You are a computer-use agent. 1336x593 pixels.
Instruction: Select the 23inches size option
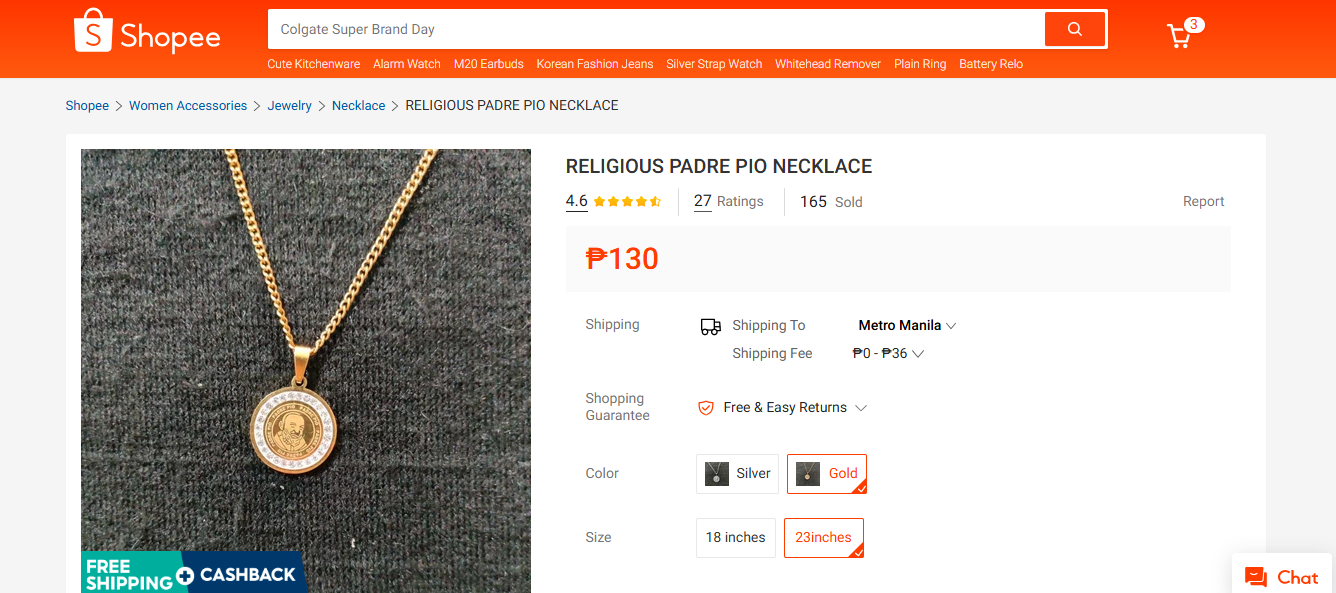pyautogui.click(x=823, y=537)
